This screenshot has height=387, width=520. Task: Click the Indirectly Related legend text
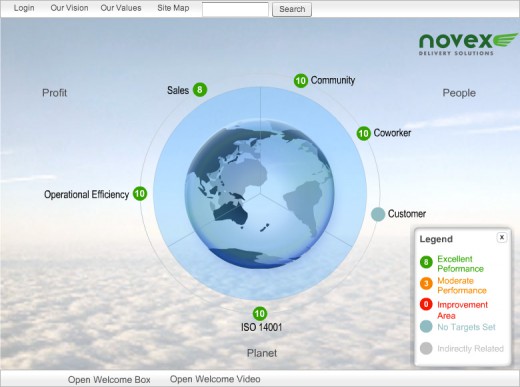click(x=470, y=349)
